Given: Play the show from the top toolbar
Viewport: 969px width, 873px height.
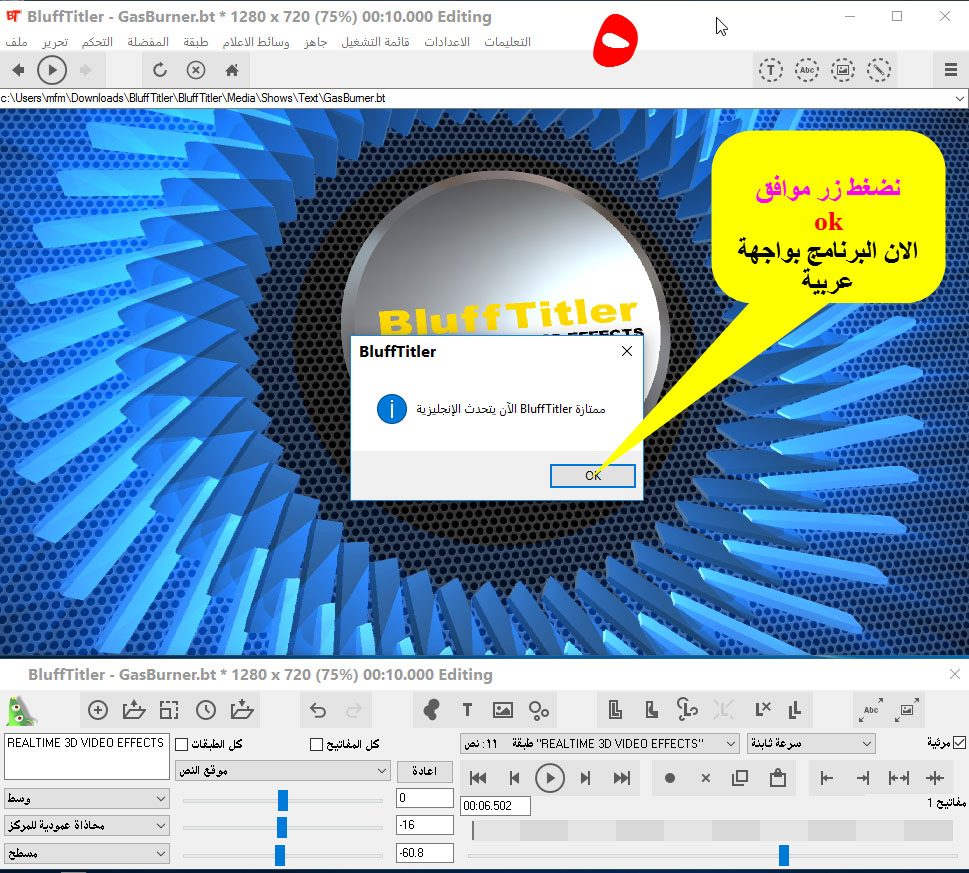Looking at the screenshot, I should point(52,70).
